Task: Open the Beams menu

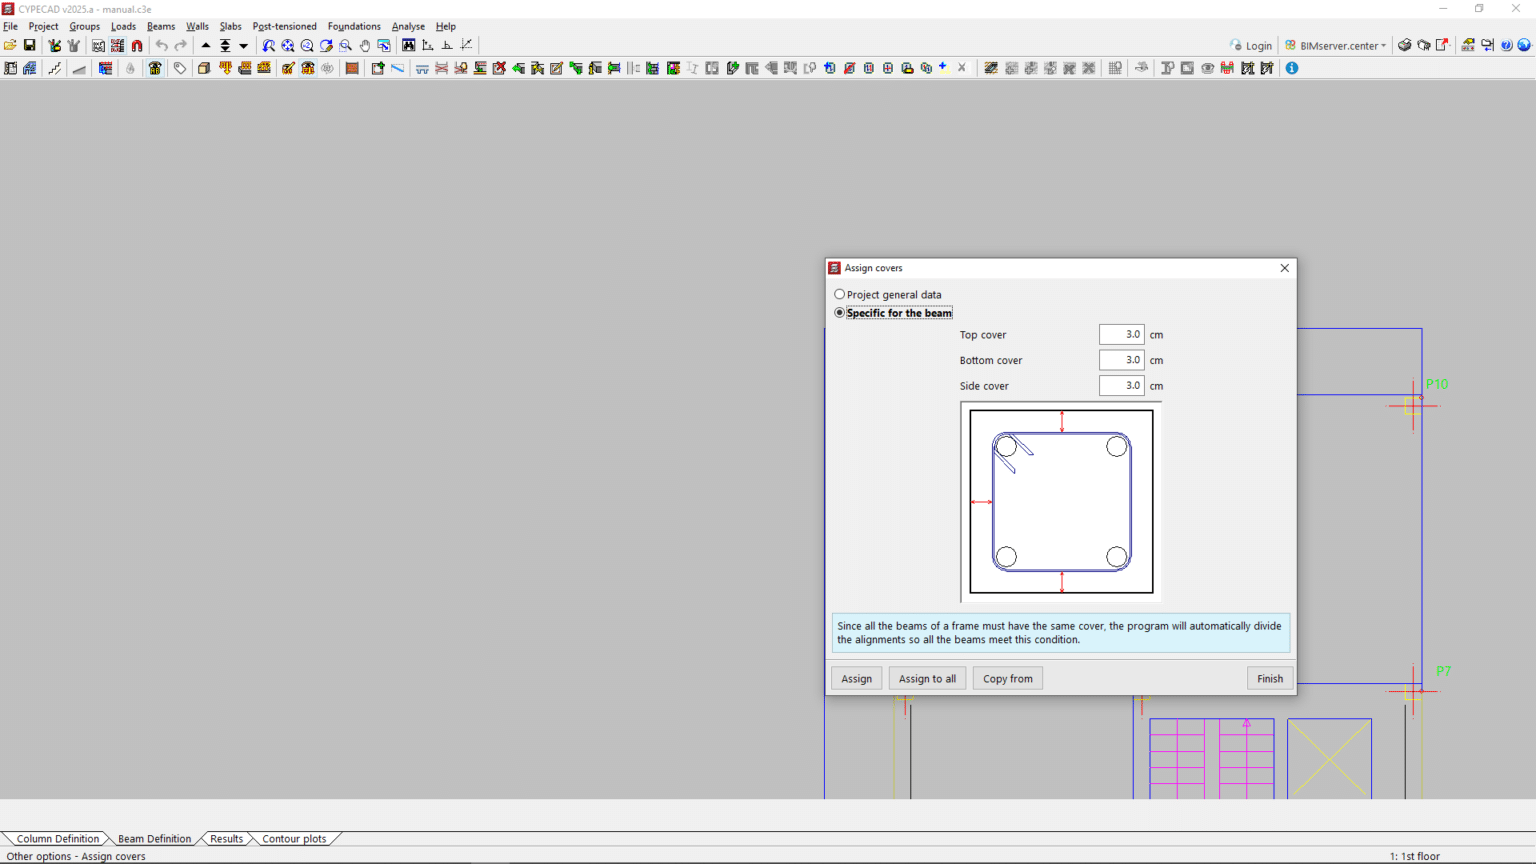Action: pos(160,27)
